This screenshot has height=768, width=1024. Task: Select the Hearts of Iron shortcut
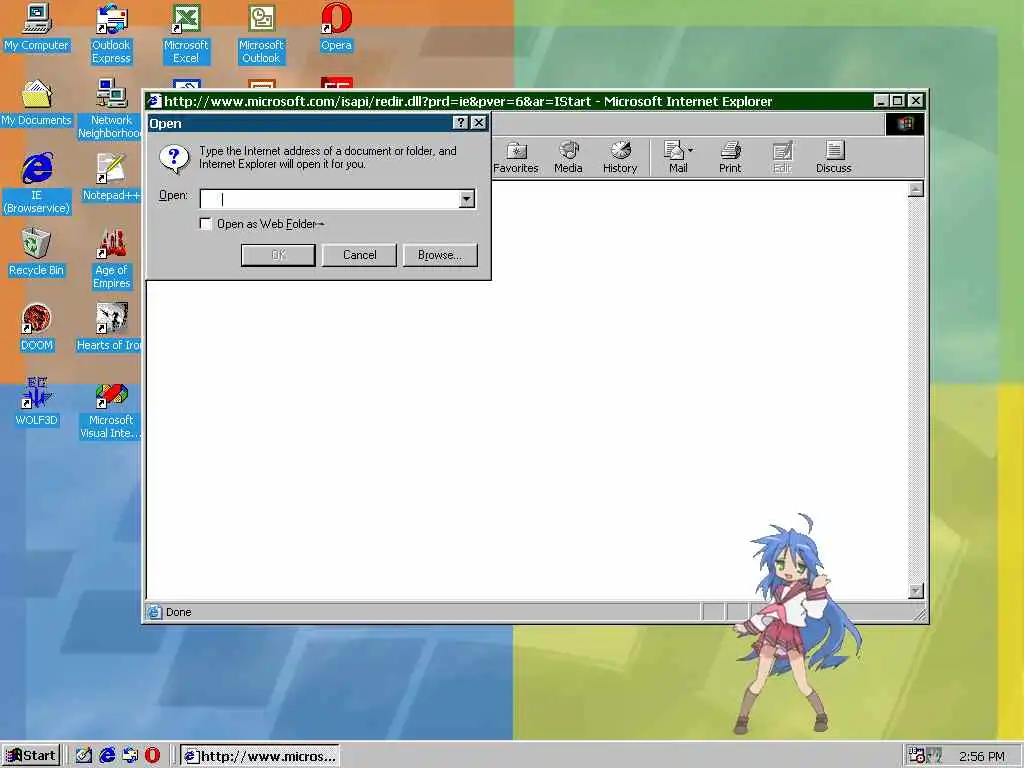110,328
